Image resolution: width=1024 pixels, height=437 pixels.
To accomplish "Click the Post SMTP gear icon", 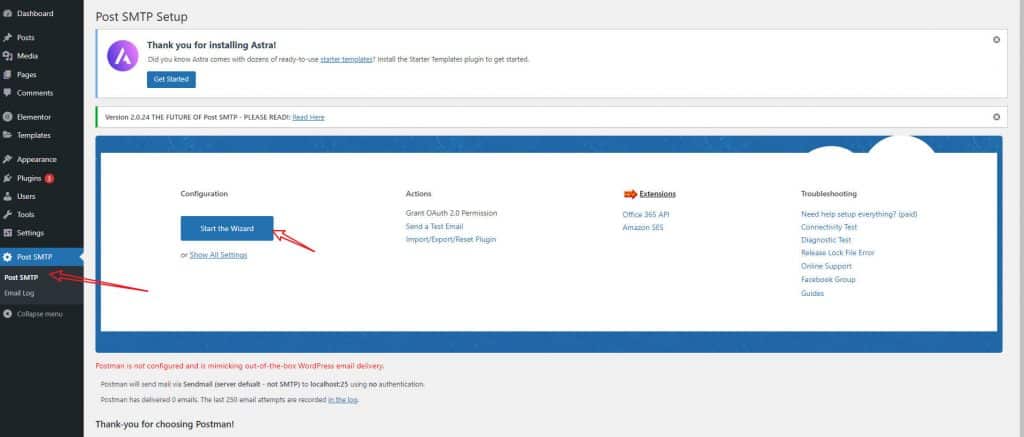I will pos(8,257).
